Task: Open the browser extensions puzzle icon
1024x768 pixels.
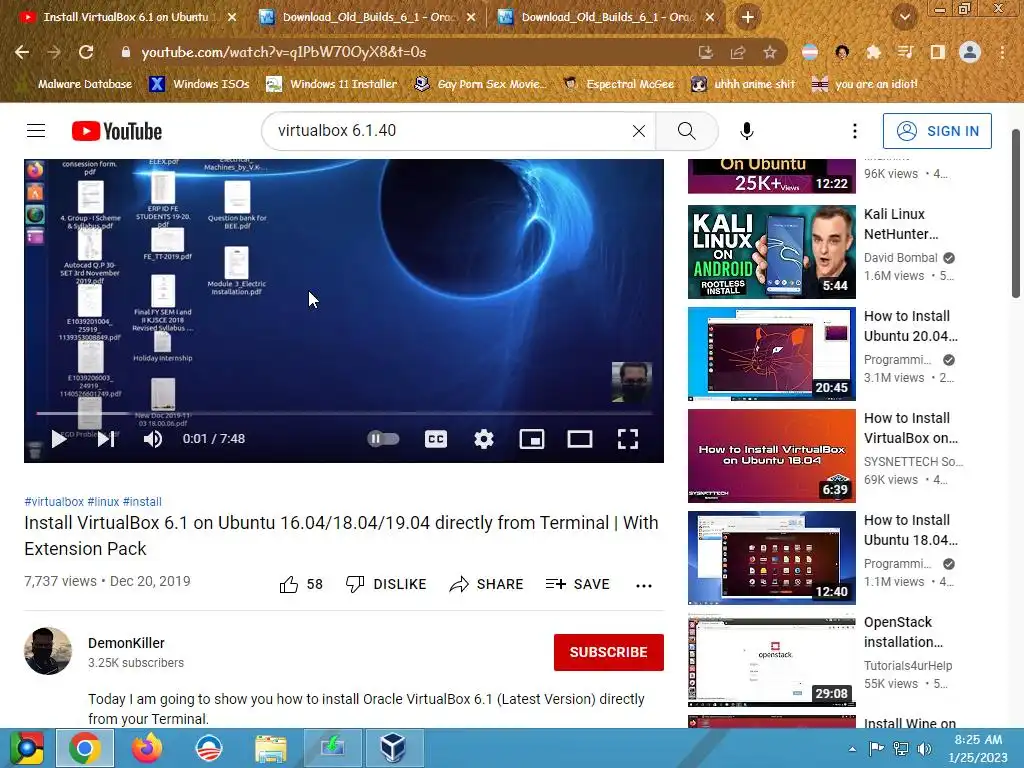Action: click(x=873, y=52)
